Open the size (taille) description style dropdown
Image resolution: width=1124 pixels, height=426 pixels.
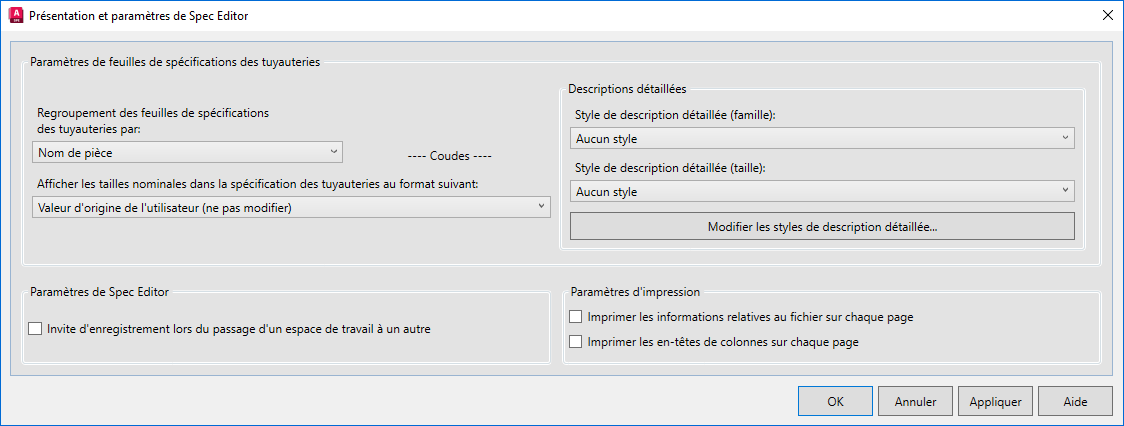pyautogui.click(x=822, y=191)
